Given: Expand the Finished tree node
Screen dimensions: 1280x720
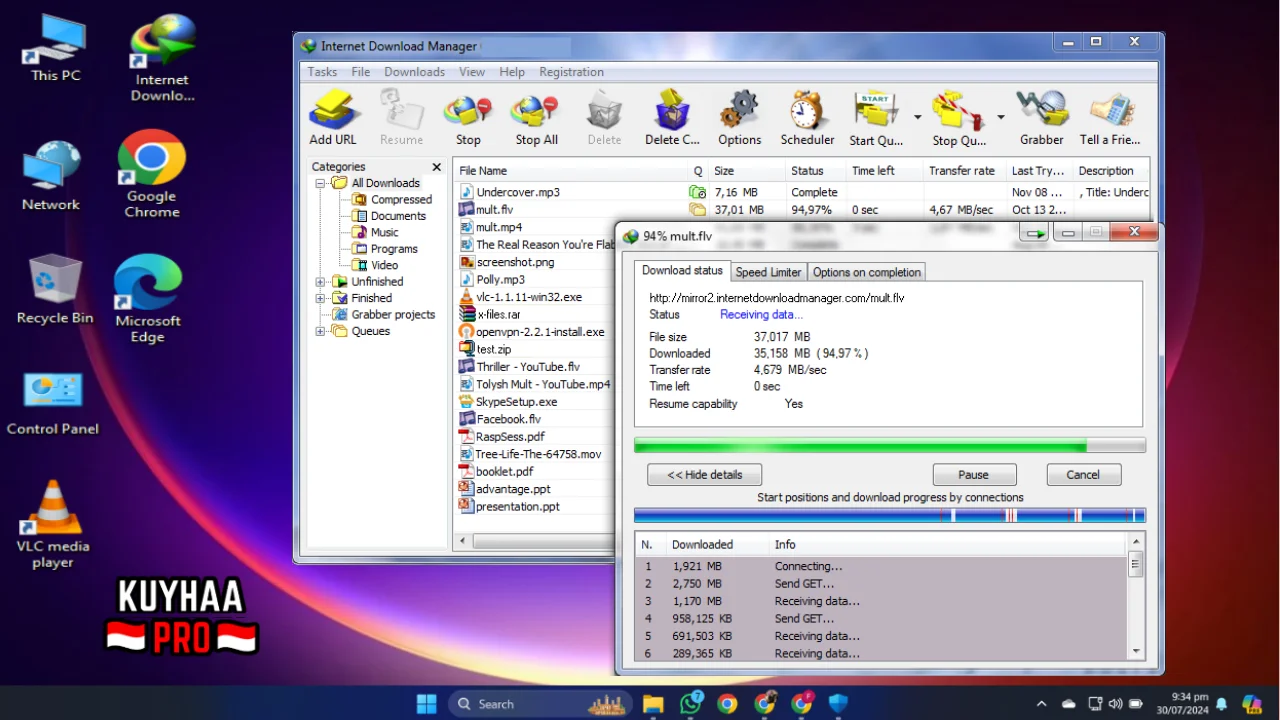Looking at the screenshot, I should click(x=321, y=298).
